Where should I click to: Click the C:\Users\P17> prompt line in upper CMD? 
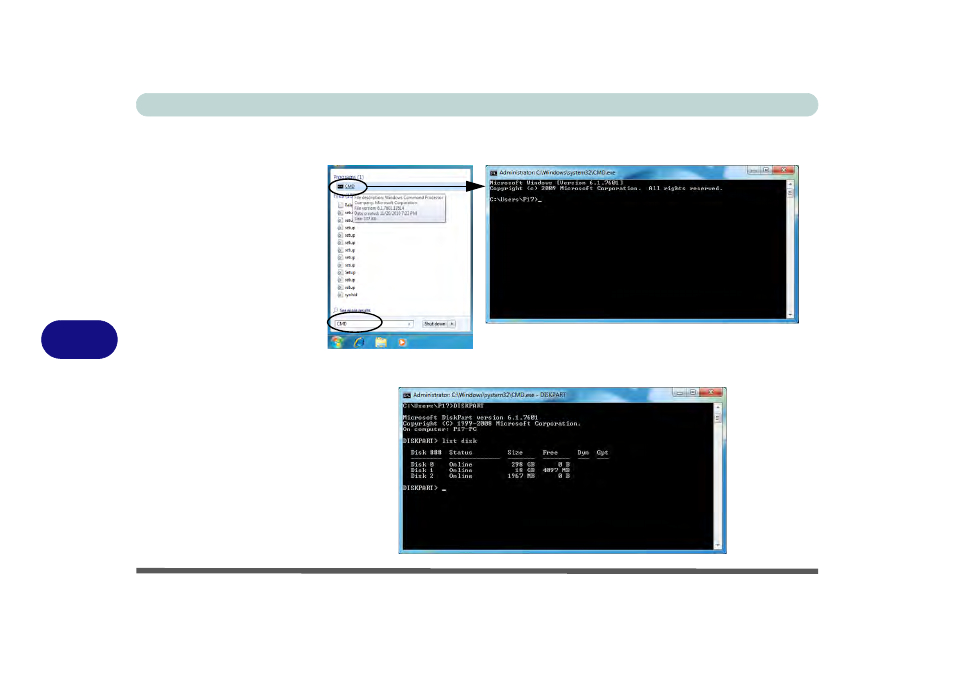pos(515,200)
